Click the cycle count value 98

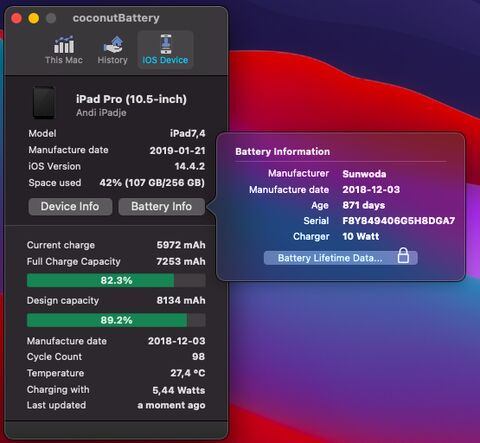point(199,356)
